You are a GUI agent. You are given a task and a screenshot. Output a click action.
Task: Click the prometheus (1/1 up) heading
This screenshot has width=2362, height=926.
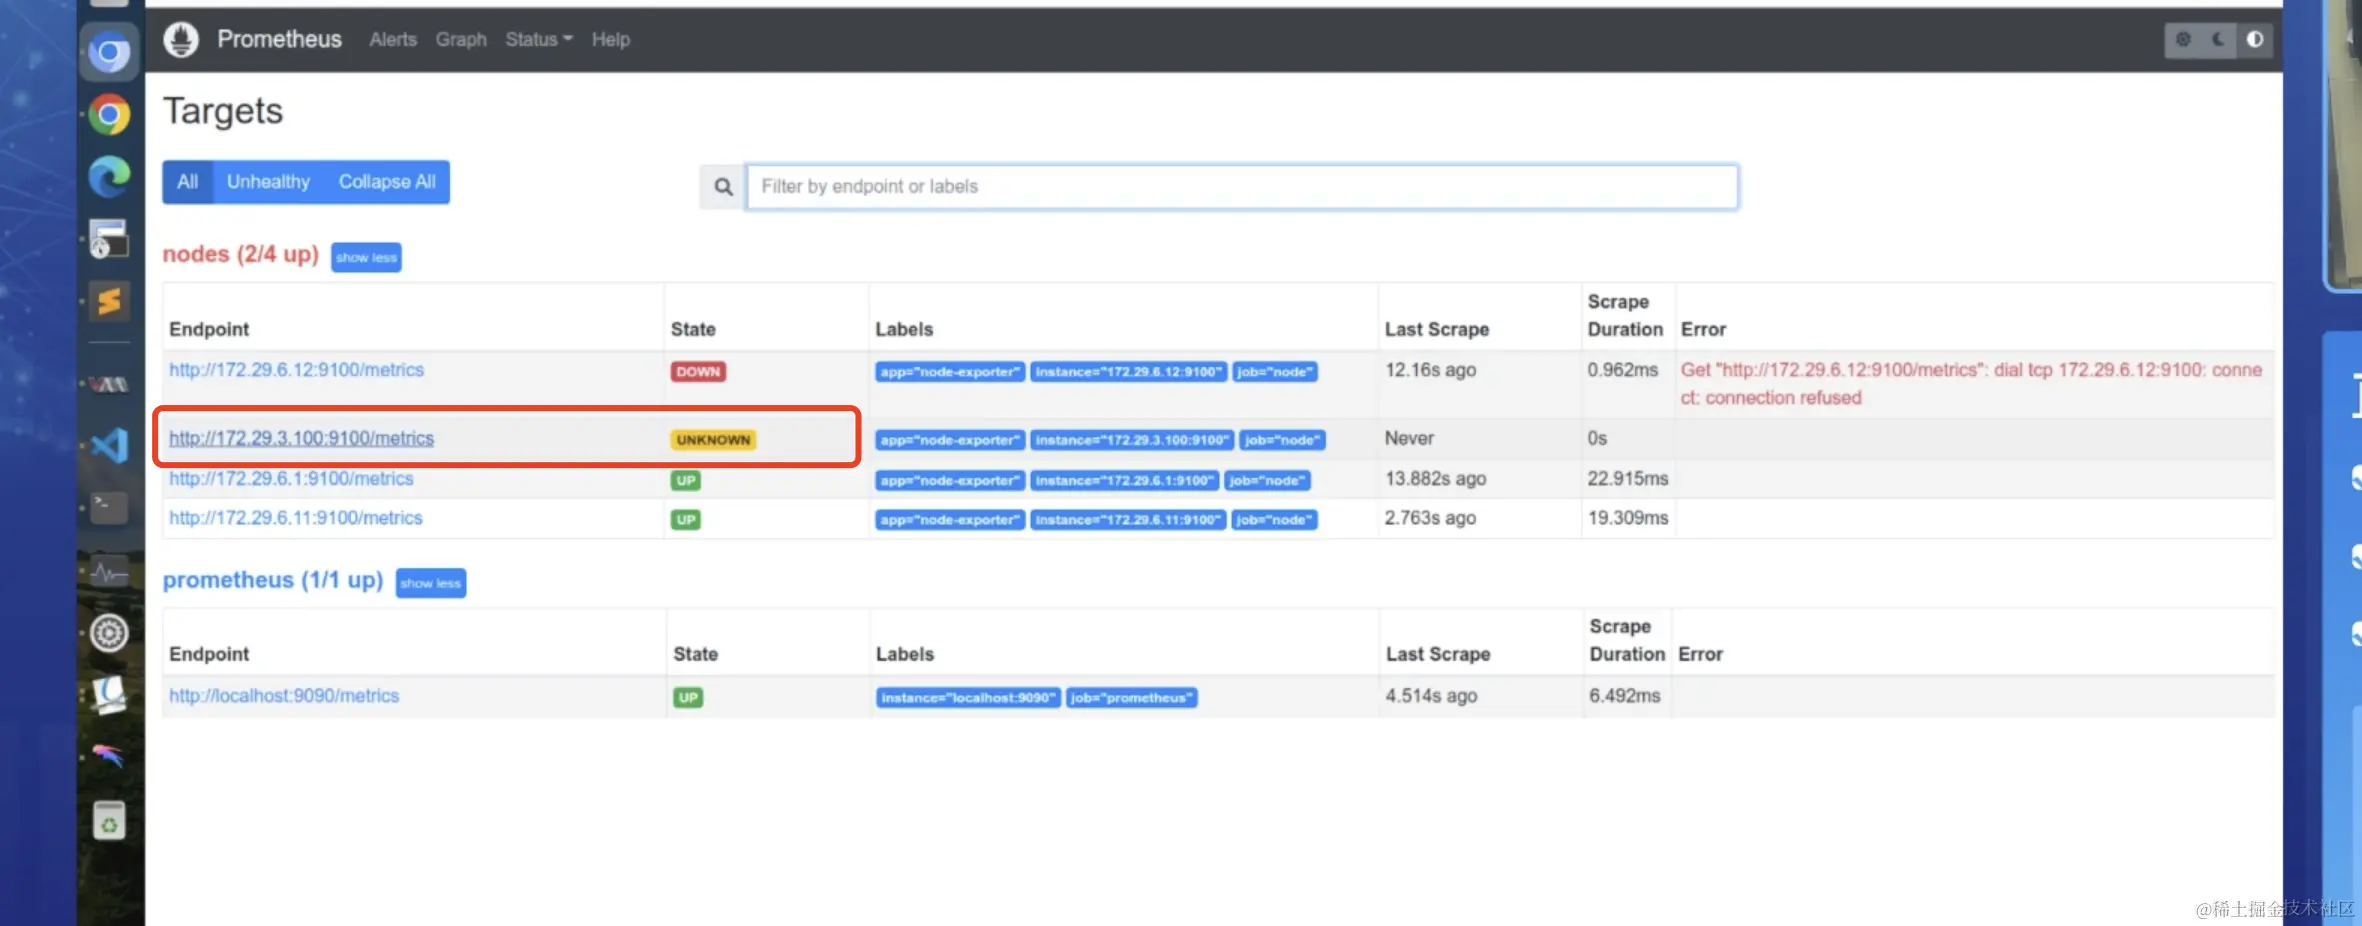[273, 581]
